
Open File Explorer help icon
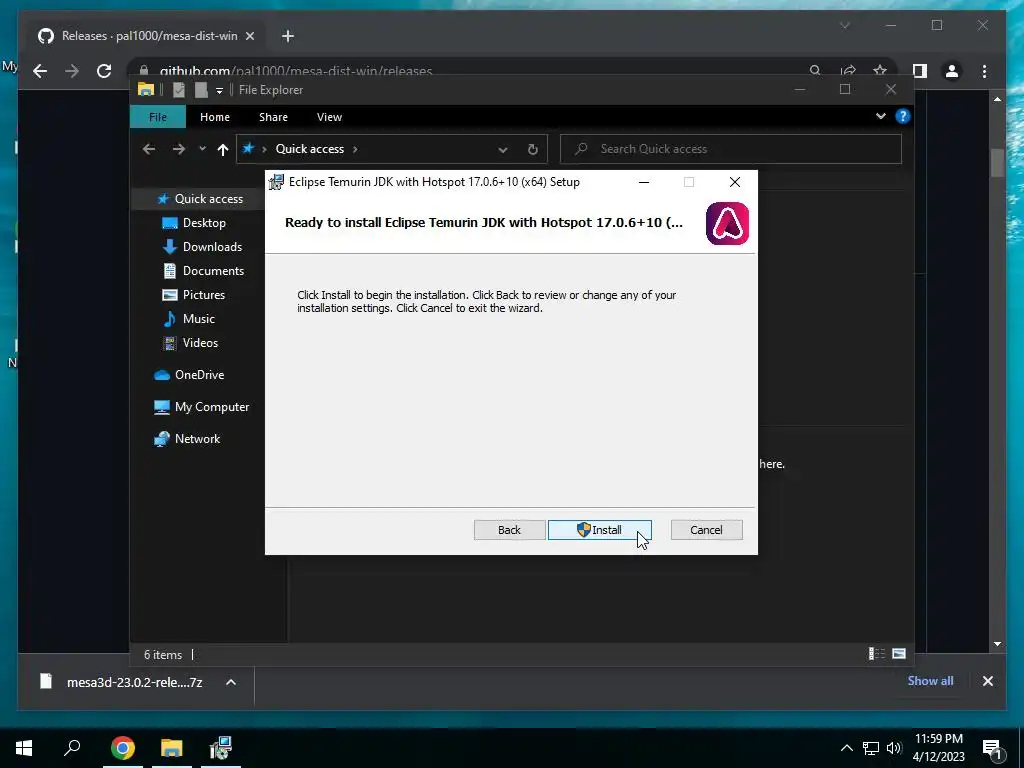tap(903, 116)
